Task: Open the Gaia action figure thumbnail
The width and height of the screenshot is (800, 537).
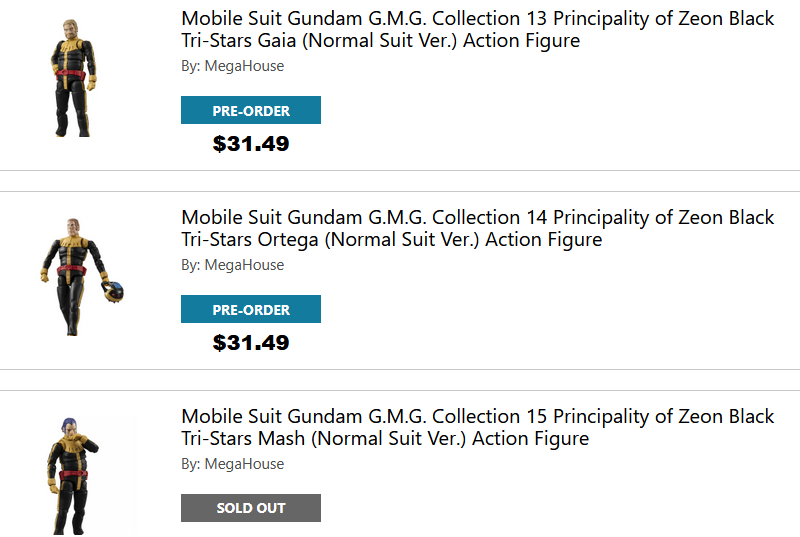Action: click(71, 78)
